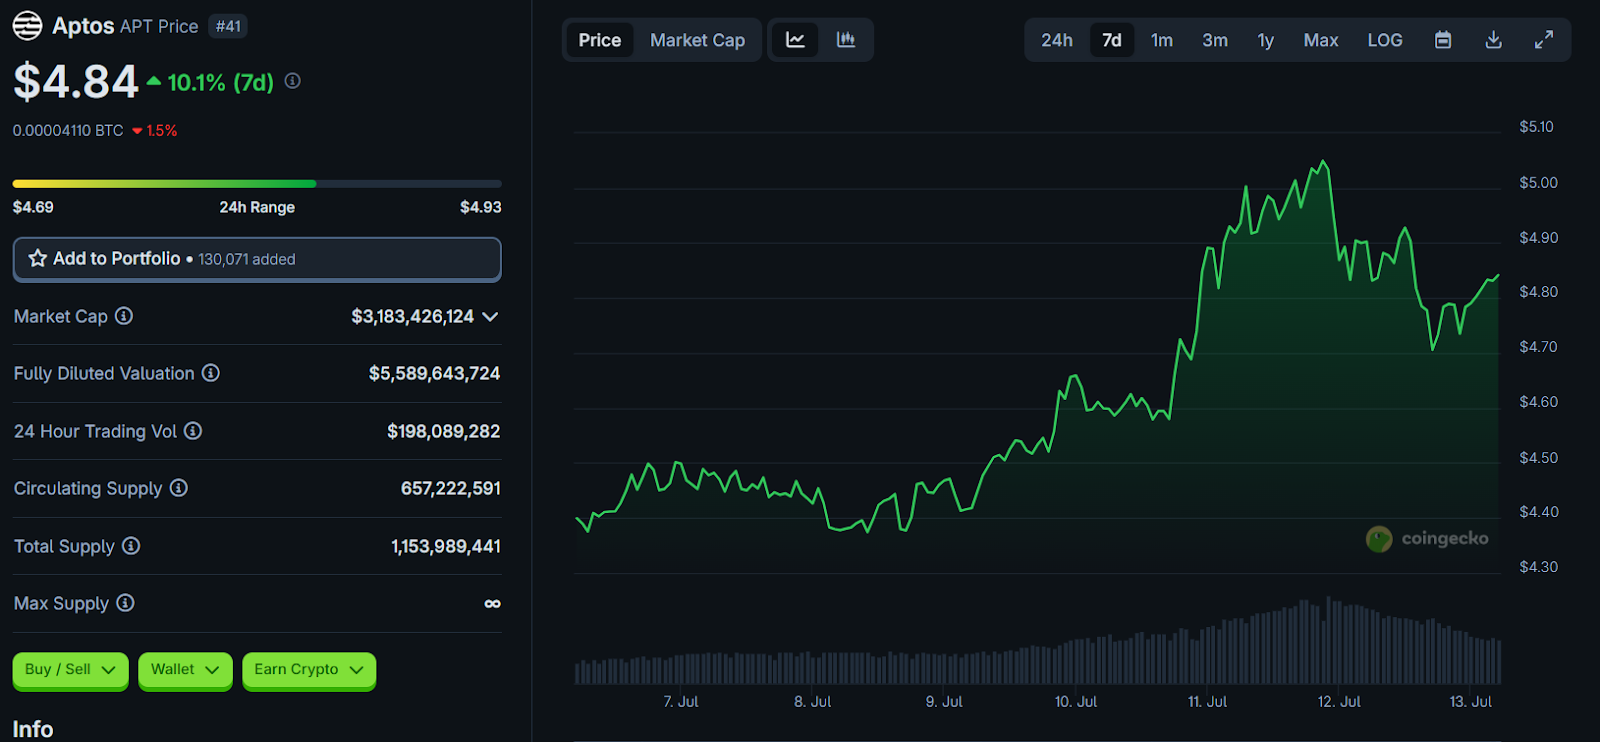
Task: Open the Wallet dropdown
Action: click(x=185, y=670)
